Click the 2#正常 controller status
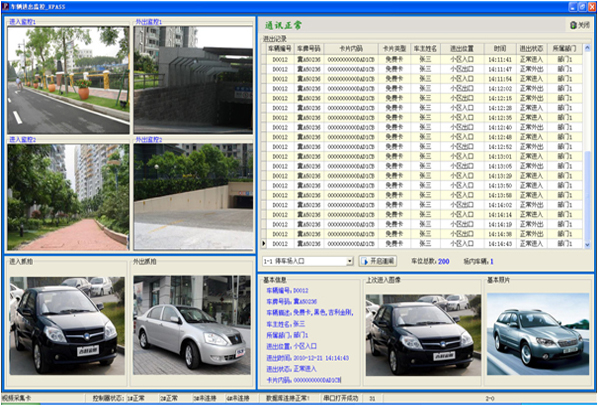The width and height of the screenshot is (600, 407). (x=169, y=399)
